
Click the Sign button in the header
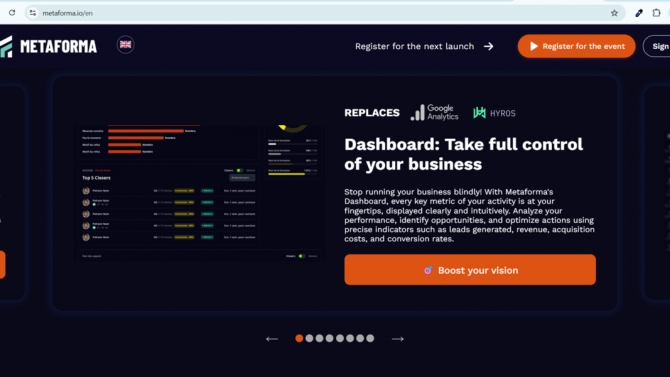tap(657, 46)
